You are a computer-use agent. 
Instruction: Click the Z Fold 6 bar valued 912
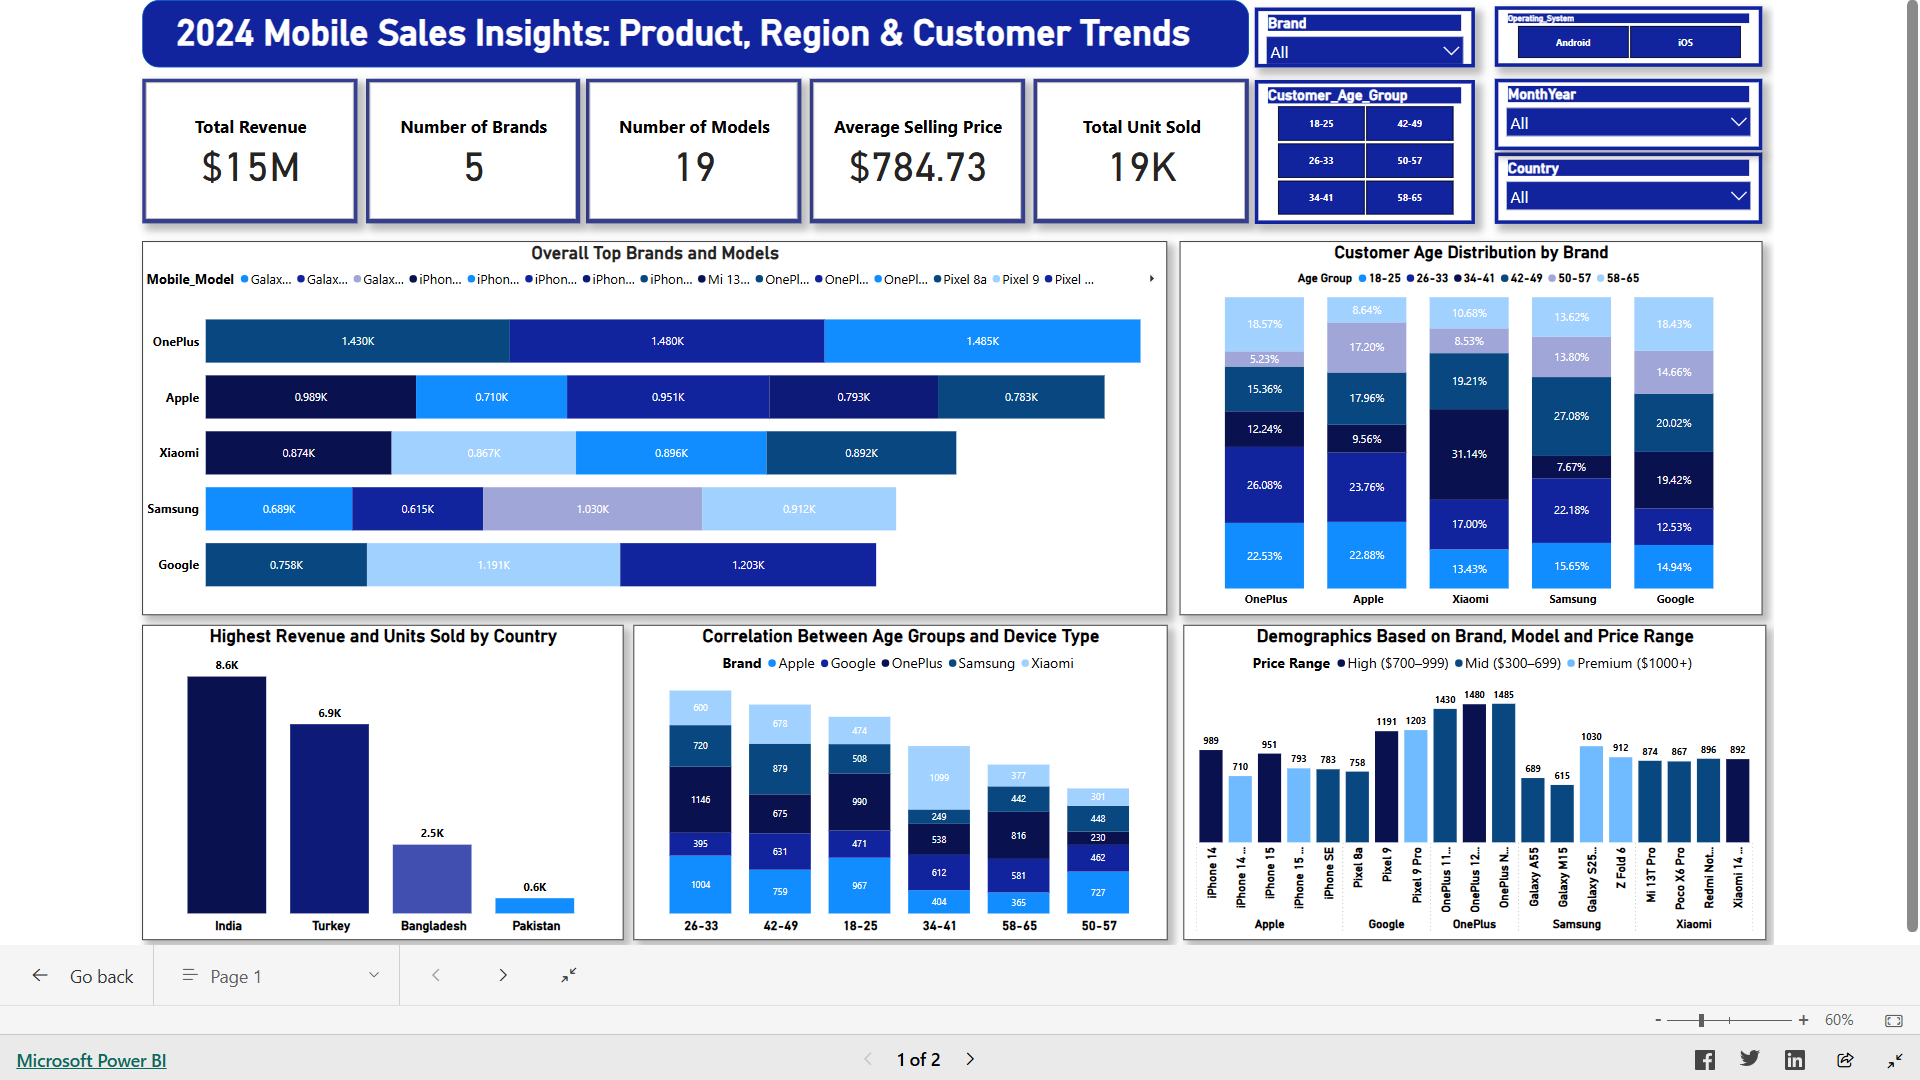1621,799
